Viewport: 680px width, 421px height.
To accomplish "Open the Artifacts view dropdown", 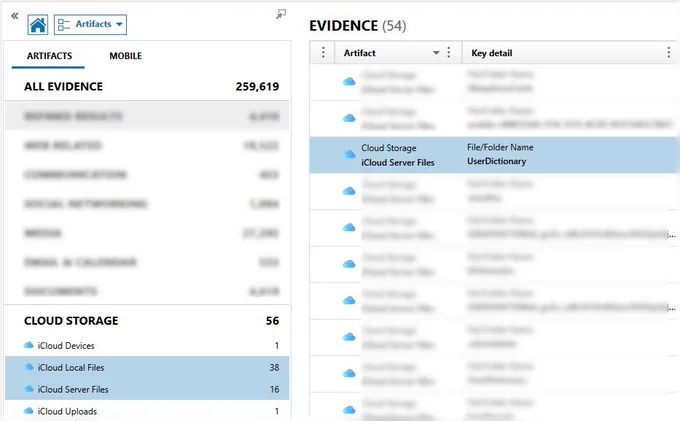I will (x=90, y=24).
